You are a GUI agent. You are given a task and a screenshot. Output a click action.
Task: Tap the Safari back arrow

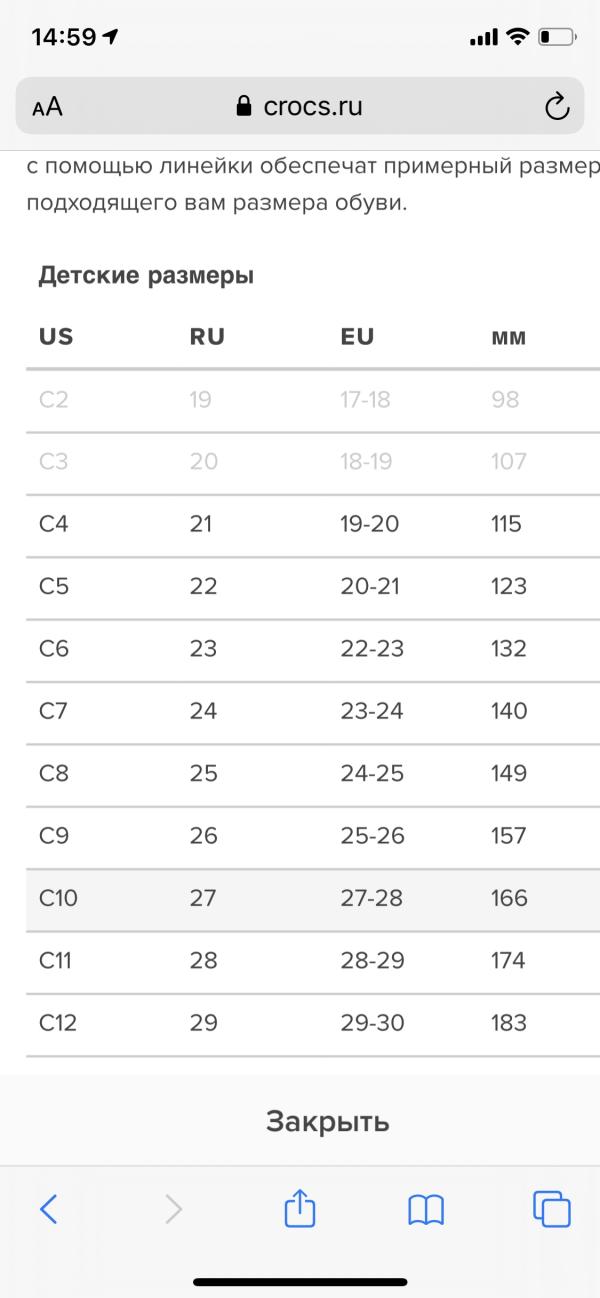tap(48, 1210)
